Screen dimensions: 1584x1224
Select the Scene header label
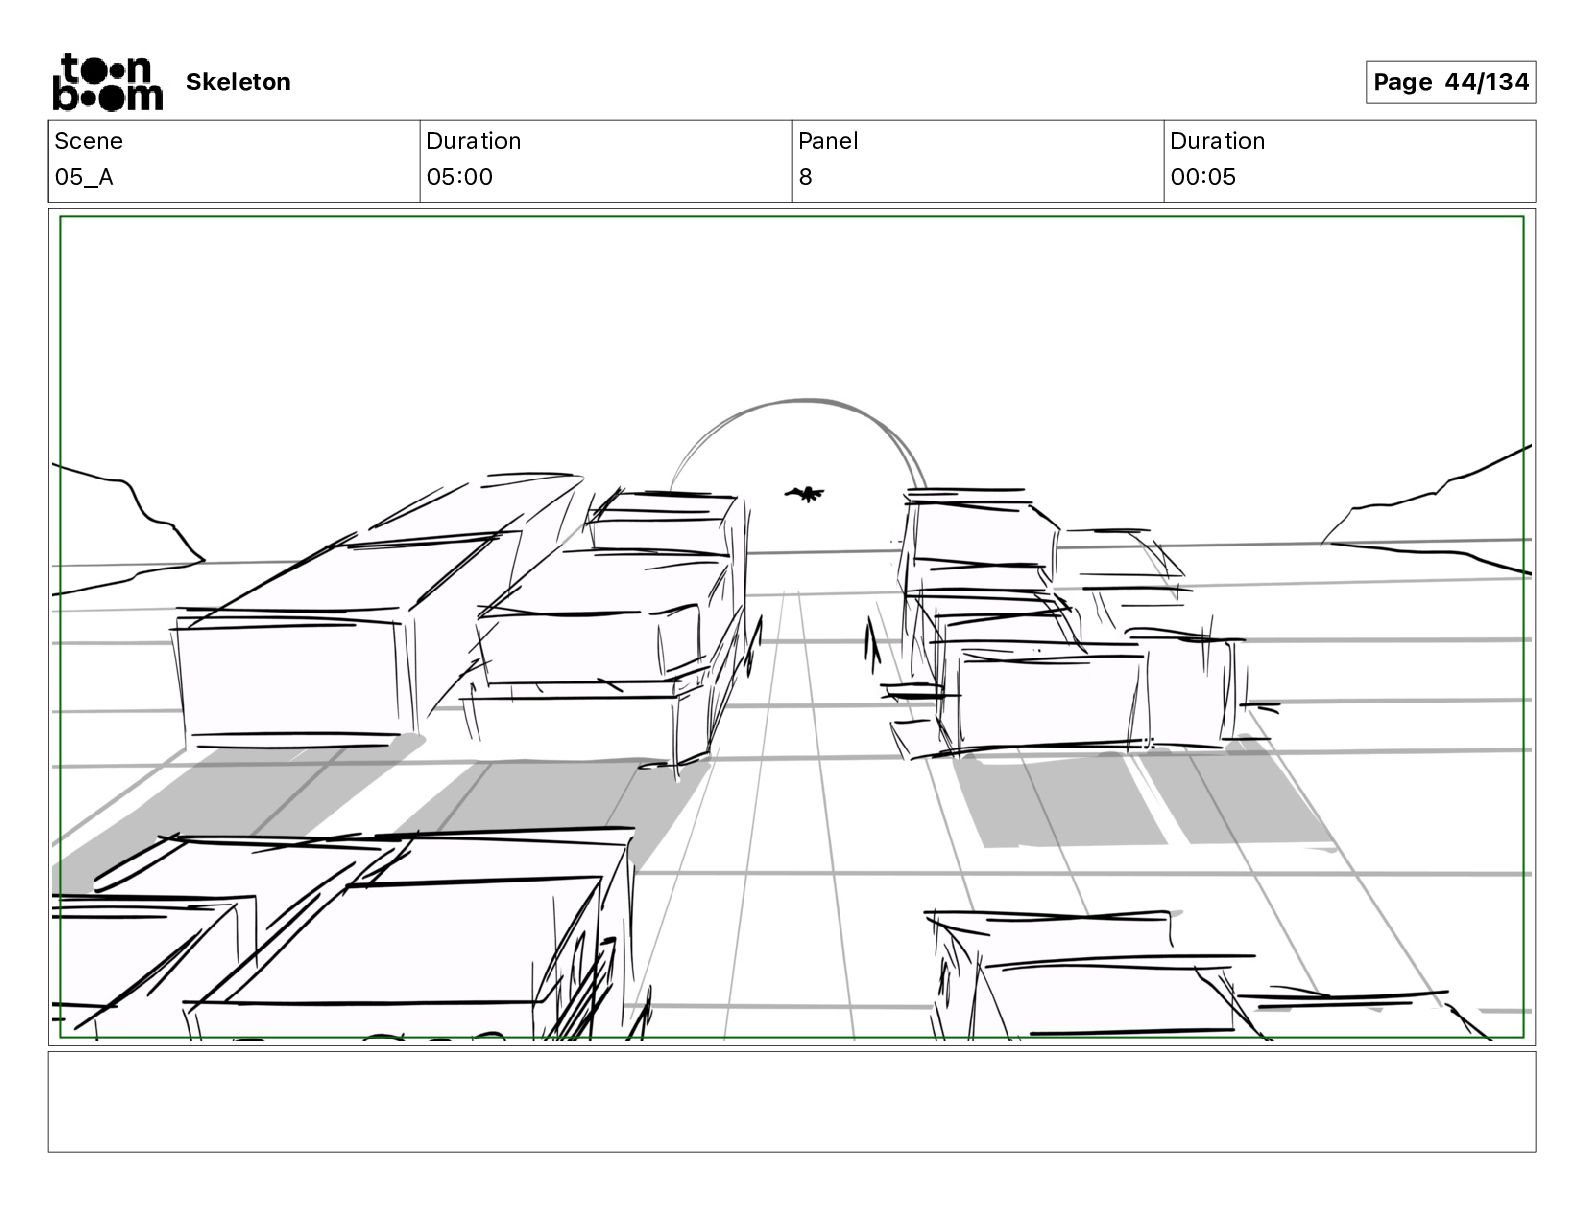click(89, 141)
